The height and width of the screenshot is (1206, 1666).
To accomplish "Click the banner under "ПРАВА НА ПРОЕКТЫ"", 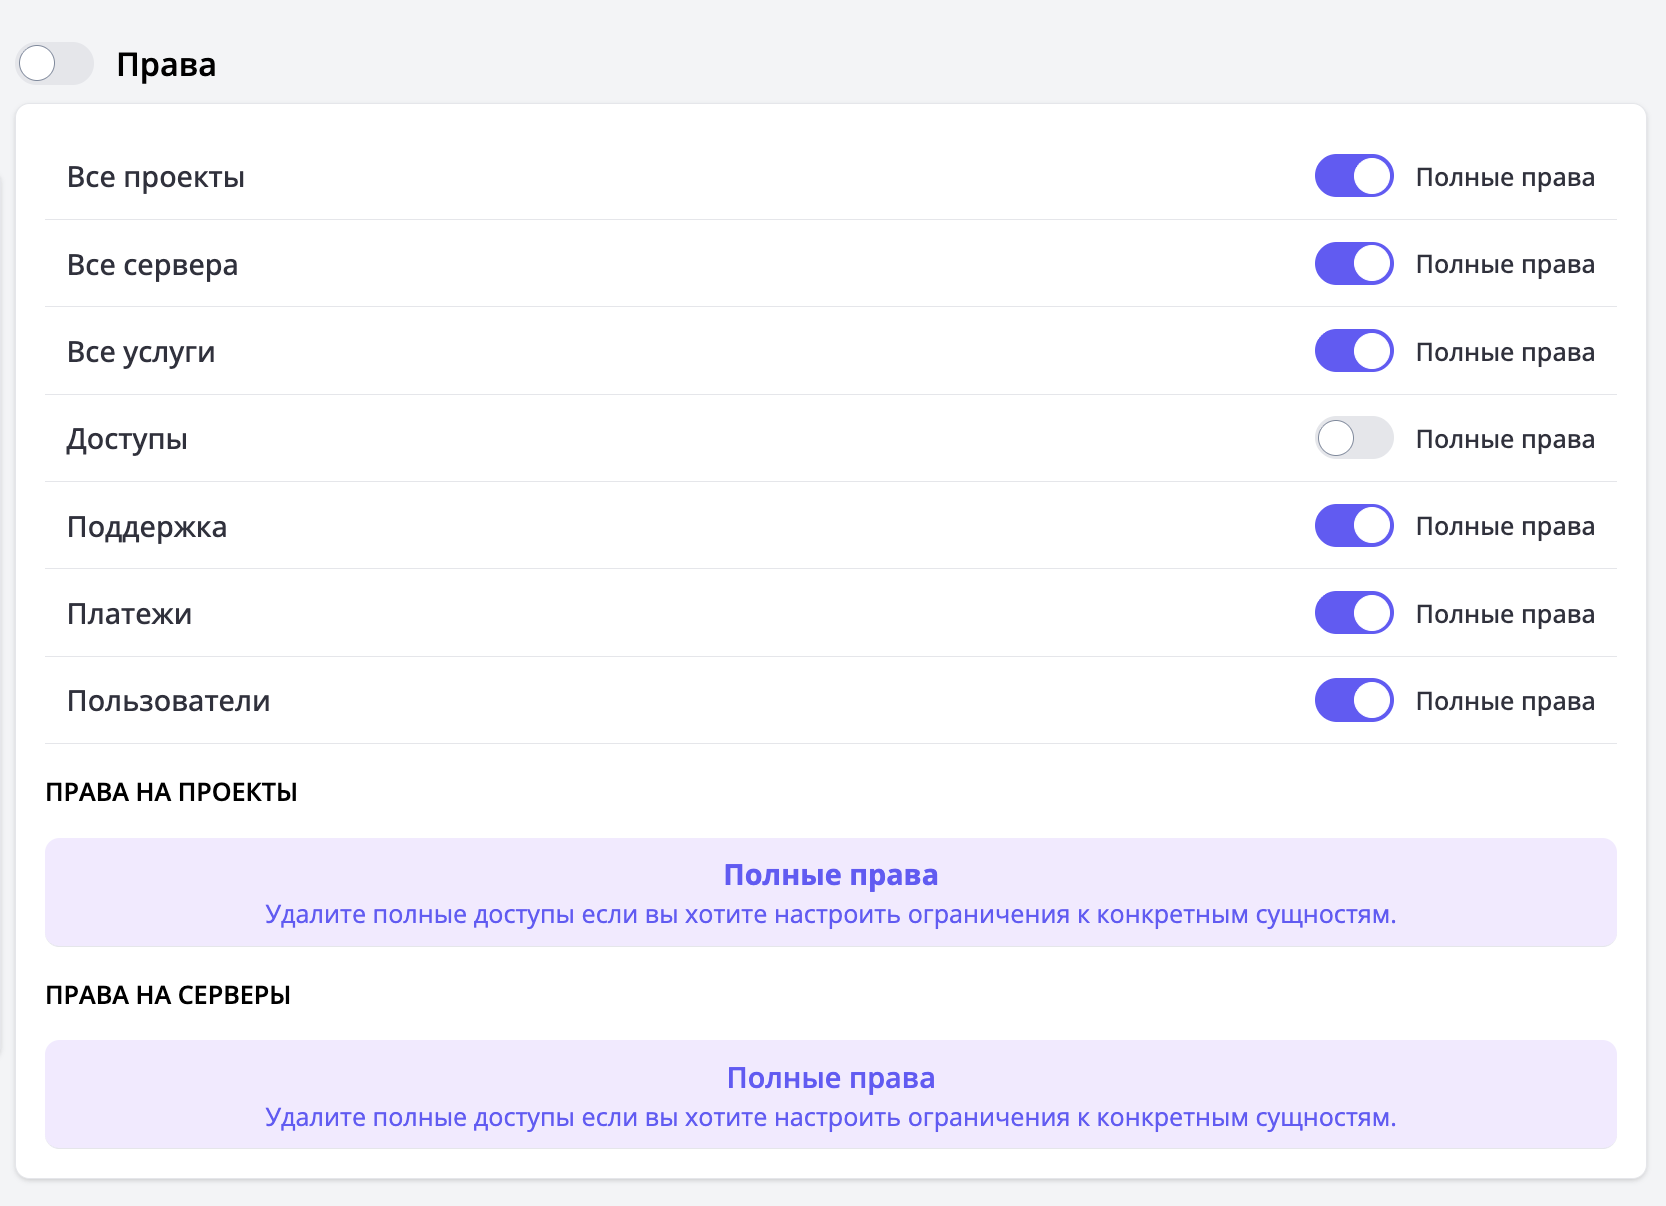I will click(x=830, y=892).
